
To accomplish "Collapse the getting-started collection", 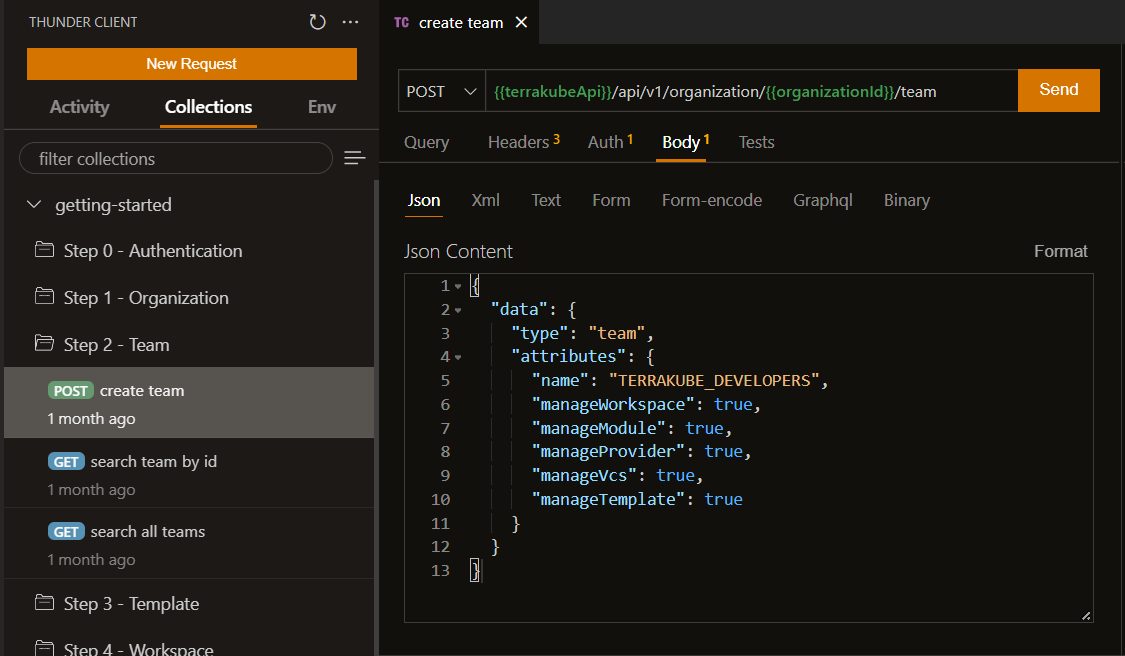I will point(35,205).
